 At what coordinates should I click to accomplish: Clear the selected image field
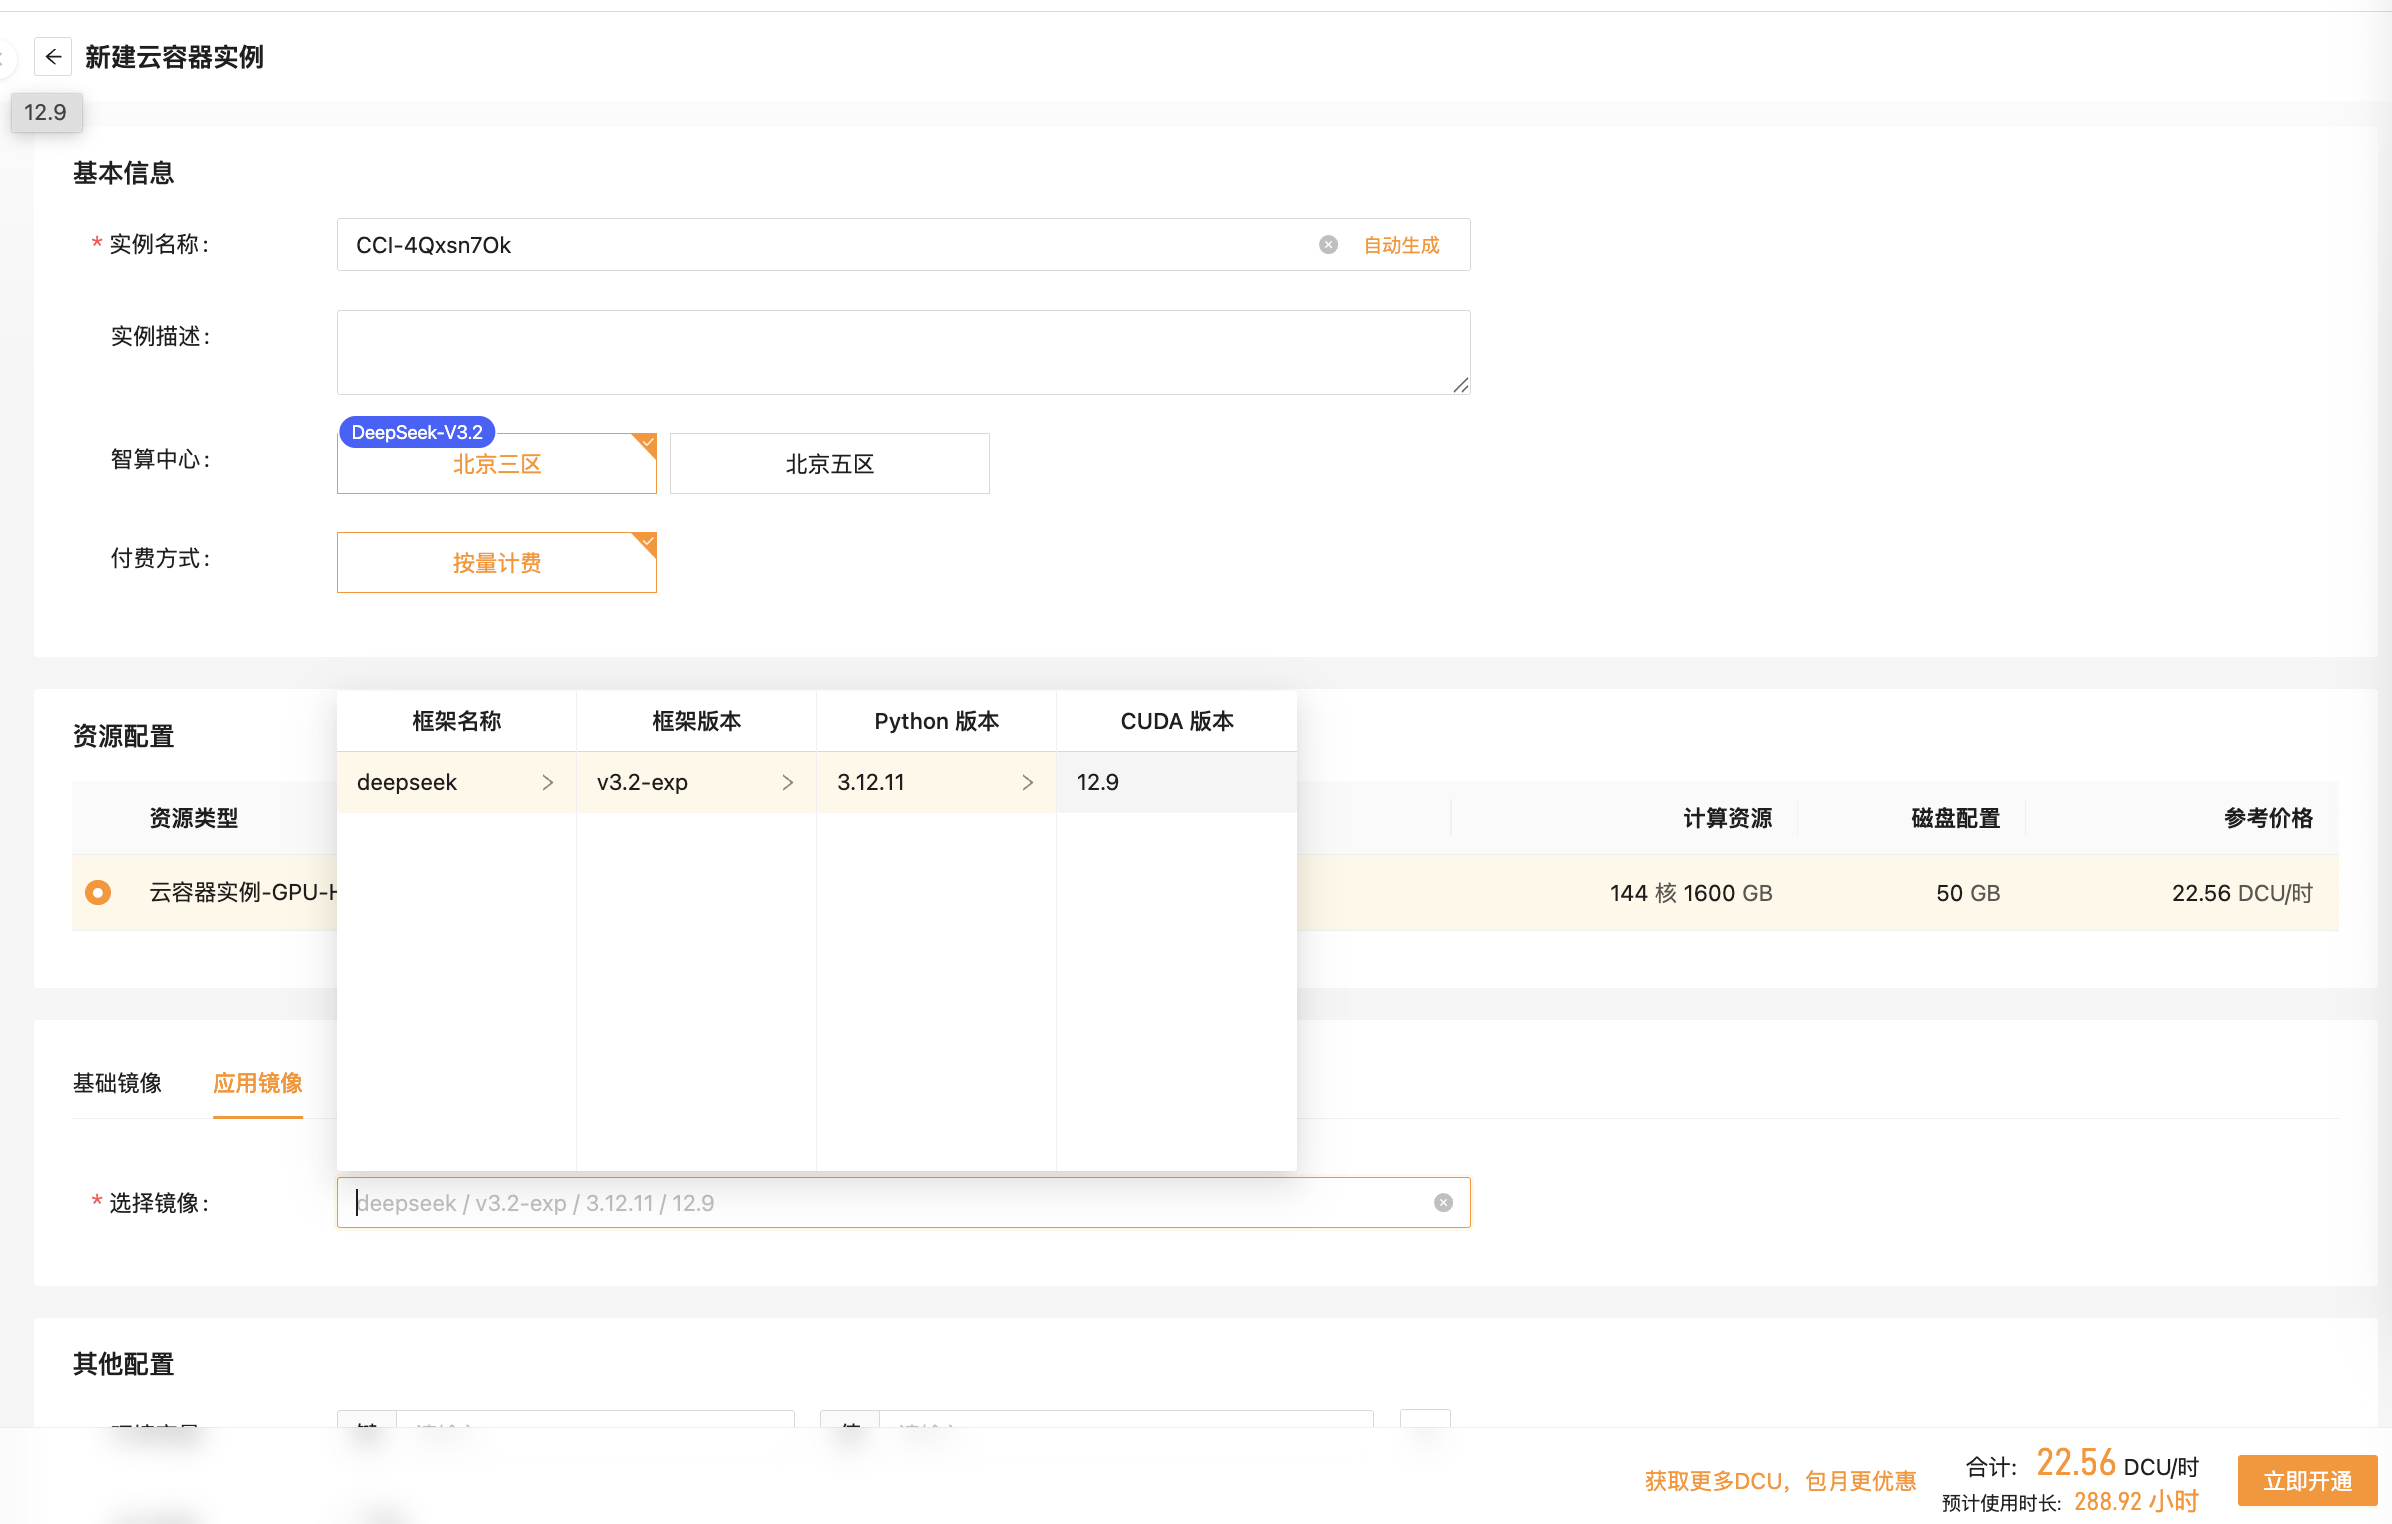coord(1443,1203)
